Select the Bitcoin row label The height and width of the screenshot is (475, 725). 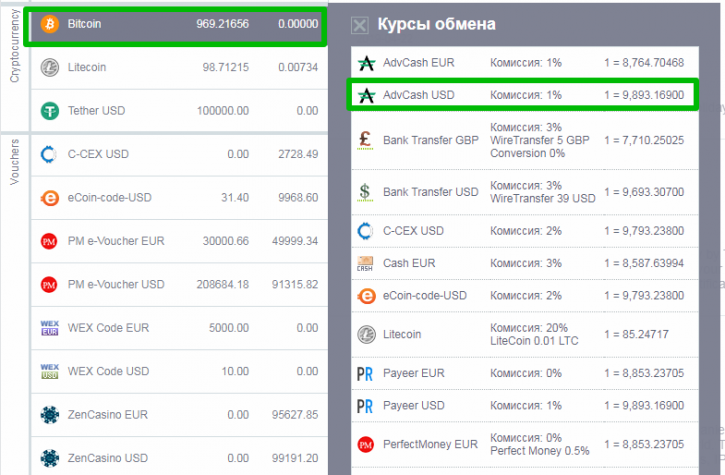(x=84, y=24)
